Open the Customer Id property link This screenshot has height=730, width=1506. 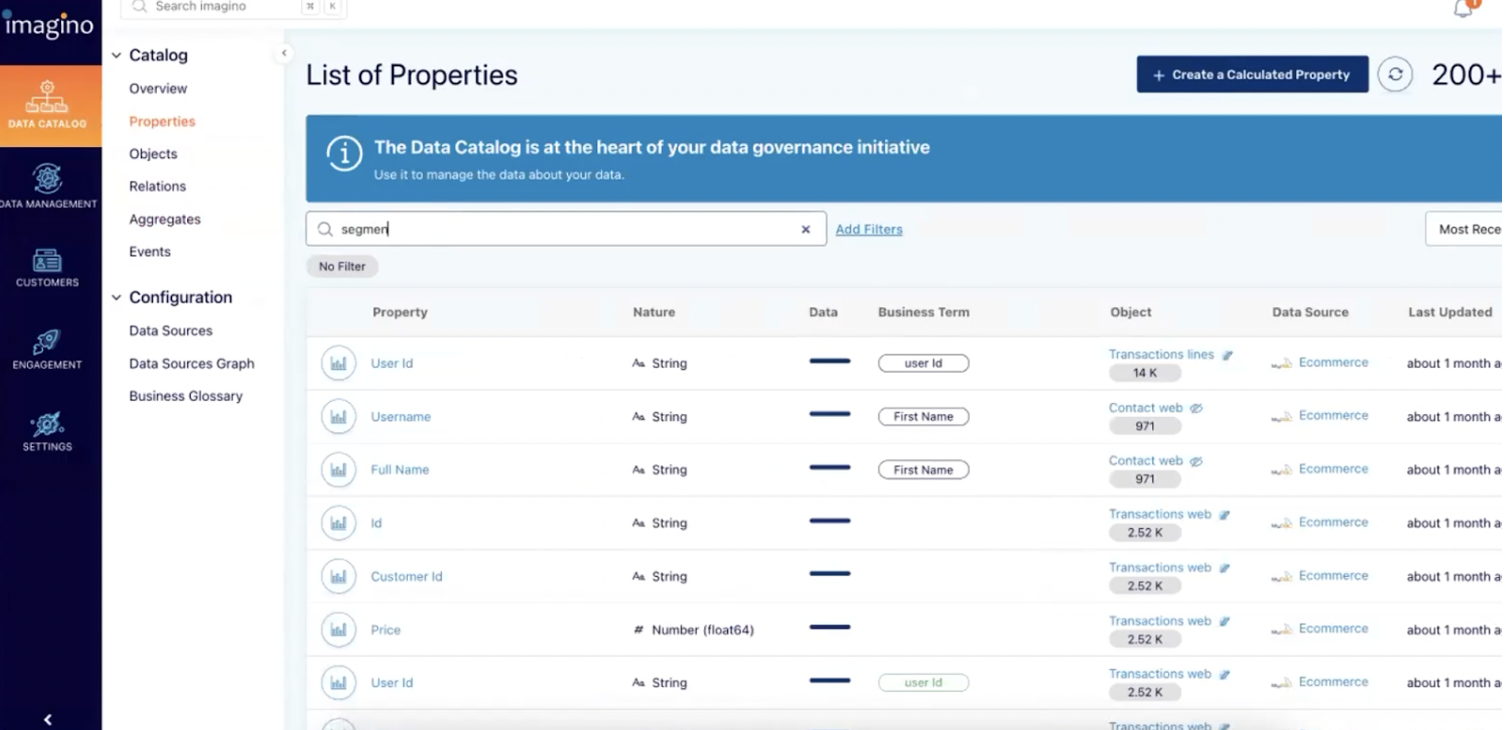[x=407, y=577]
